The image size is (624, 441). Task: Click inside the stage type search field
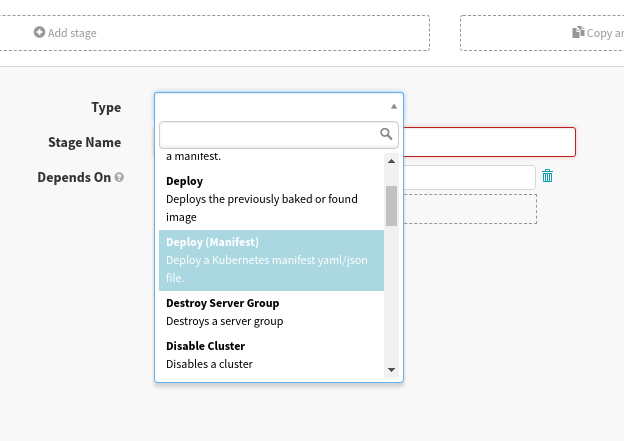pos(268,133)
